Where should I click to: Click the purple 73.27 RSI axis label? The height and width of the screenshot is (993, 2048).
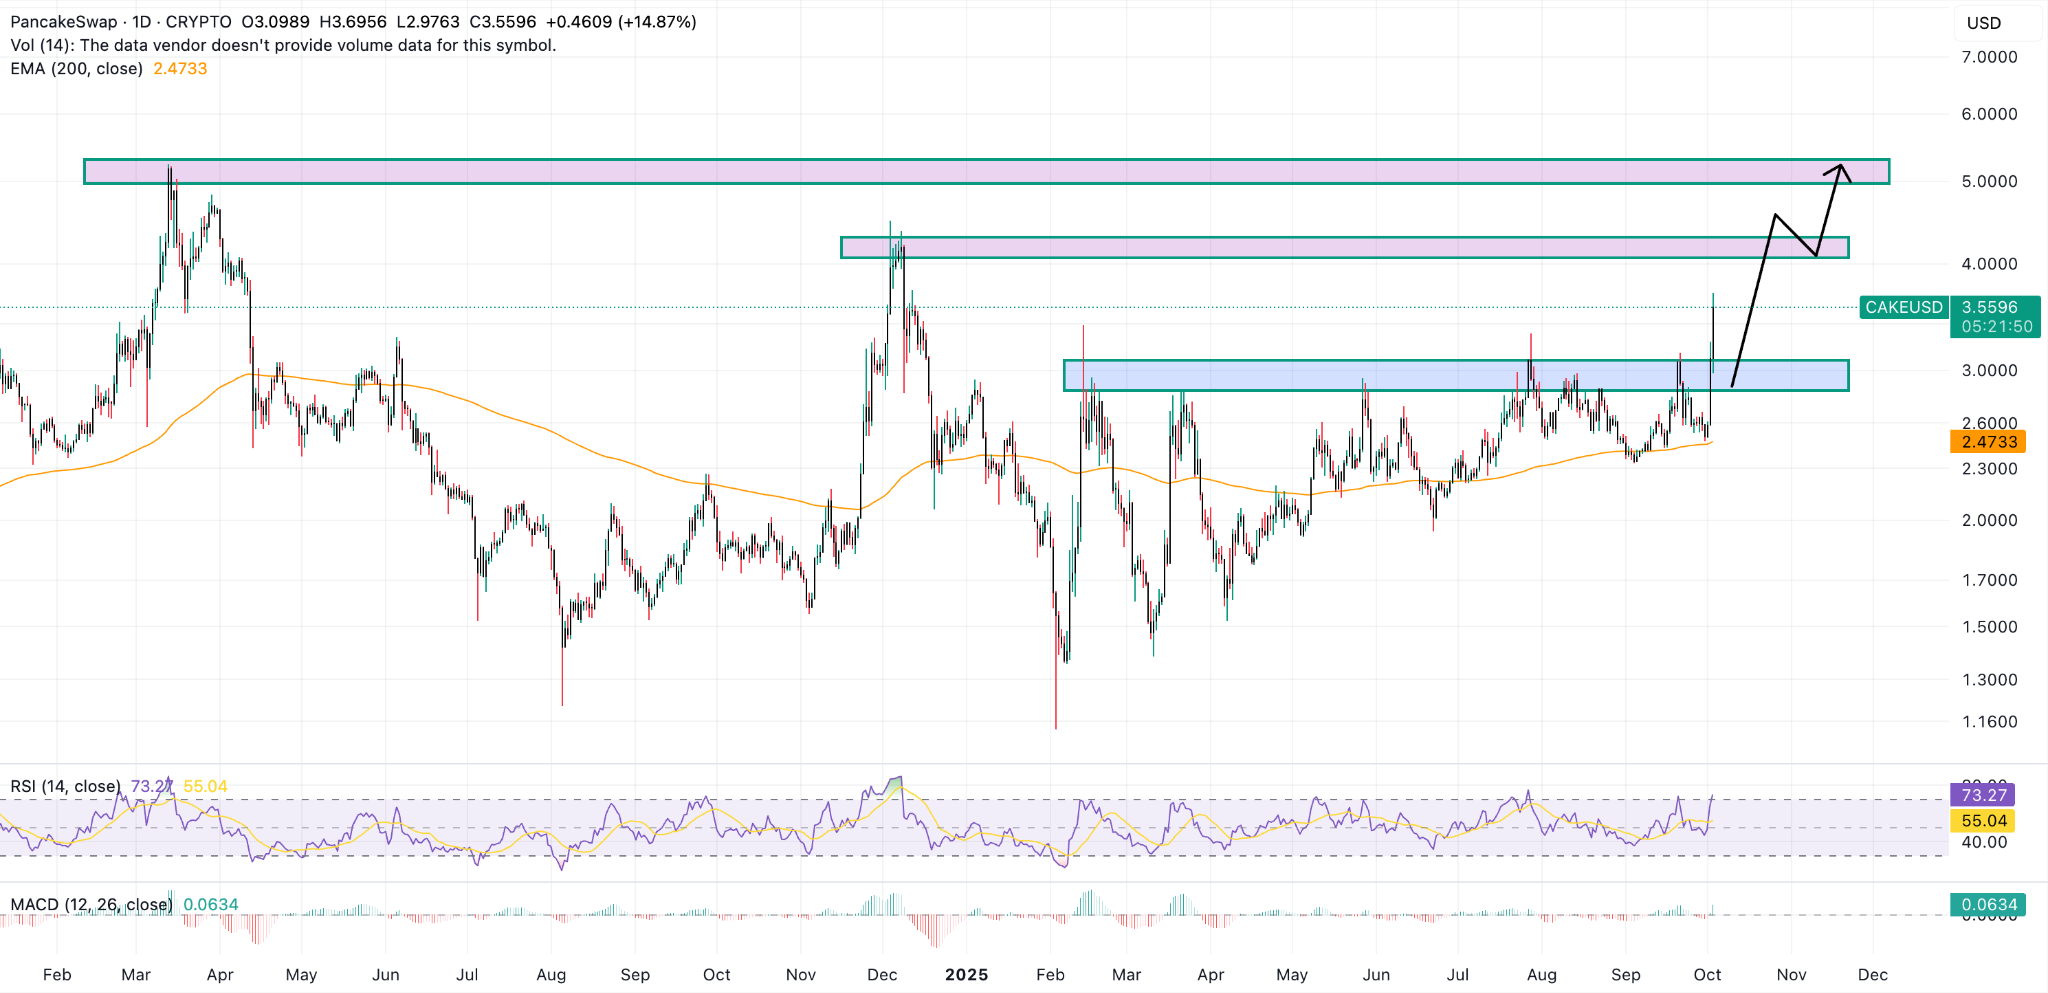tap(1983, 796)
